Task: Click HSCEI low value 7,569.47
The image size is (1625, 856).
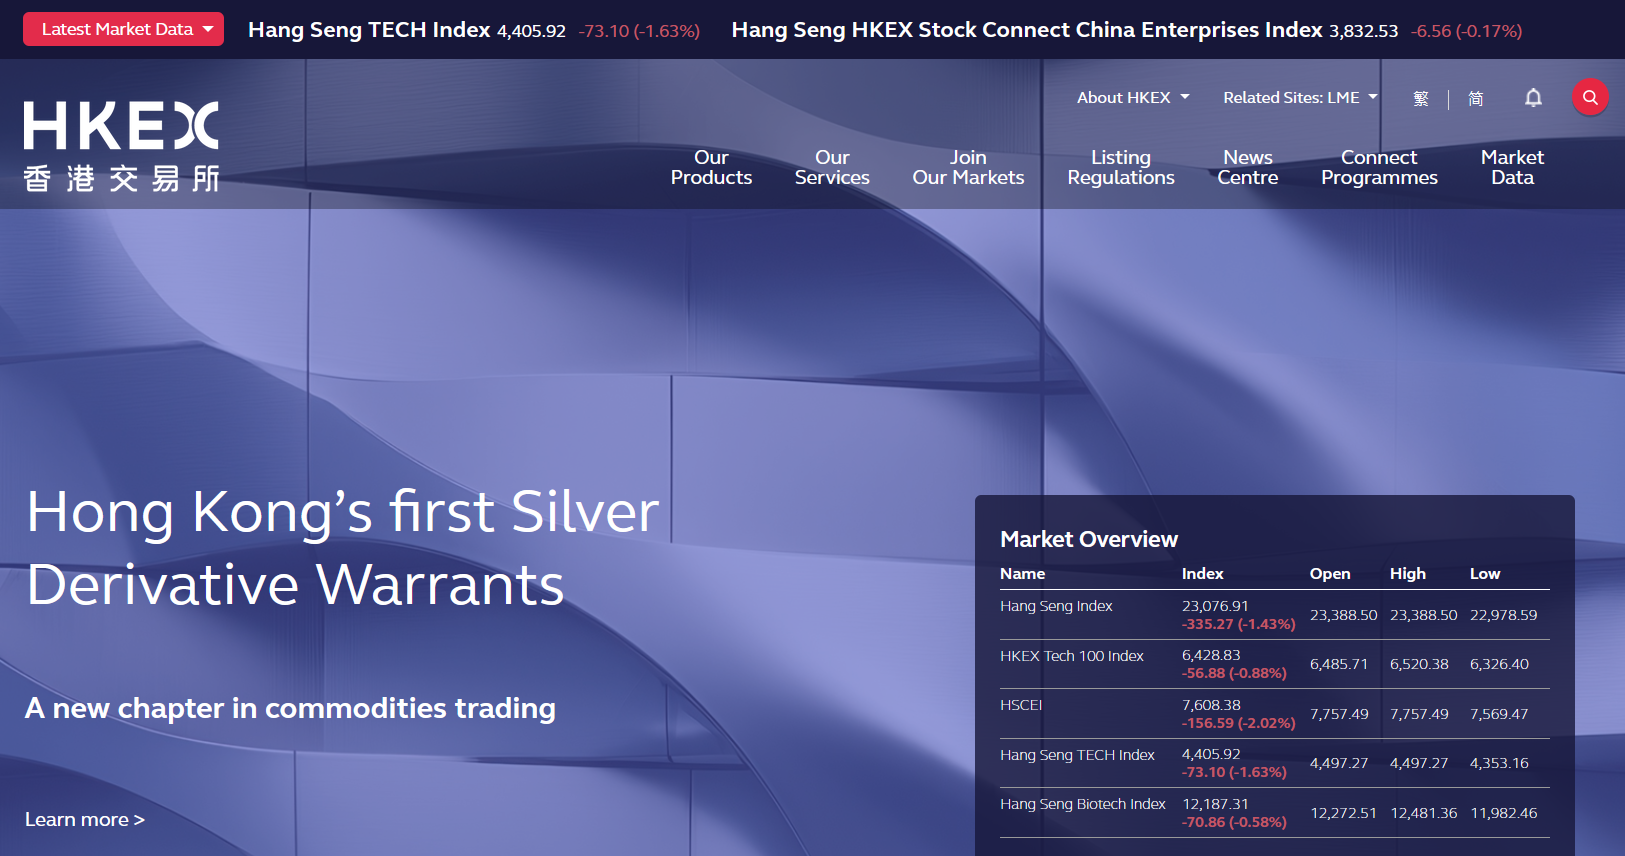Action: pyautogui.click(x=1499, y=714)
